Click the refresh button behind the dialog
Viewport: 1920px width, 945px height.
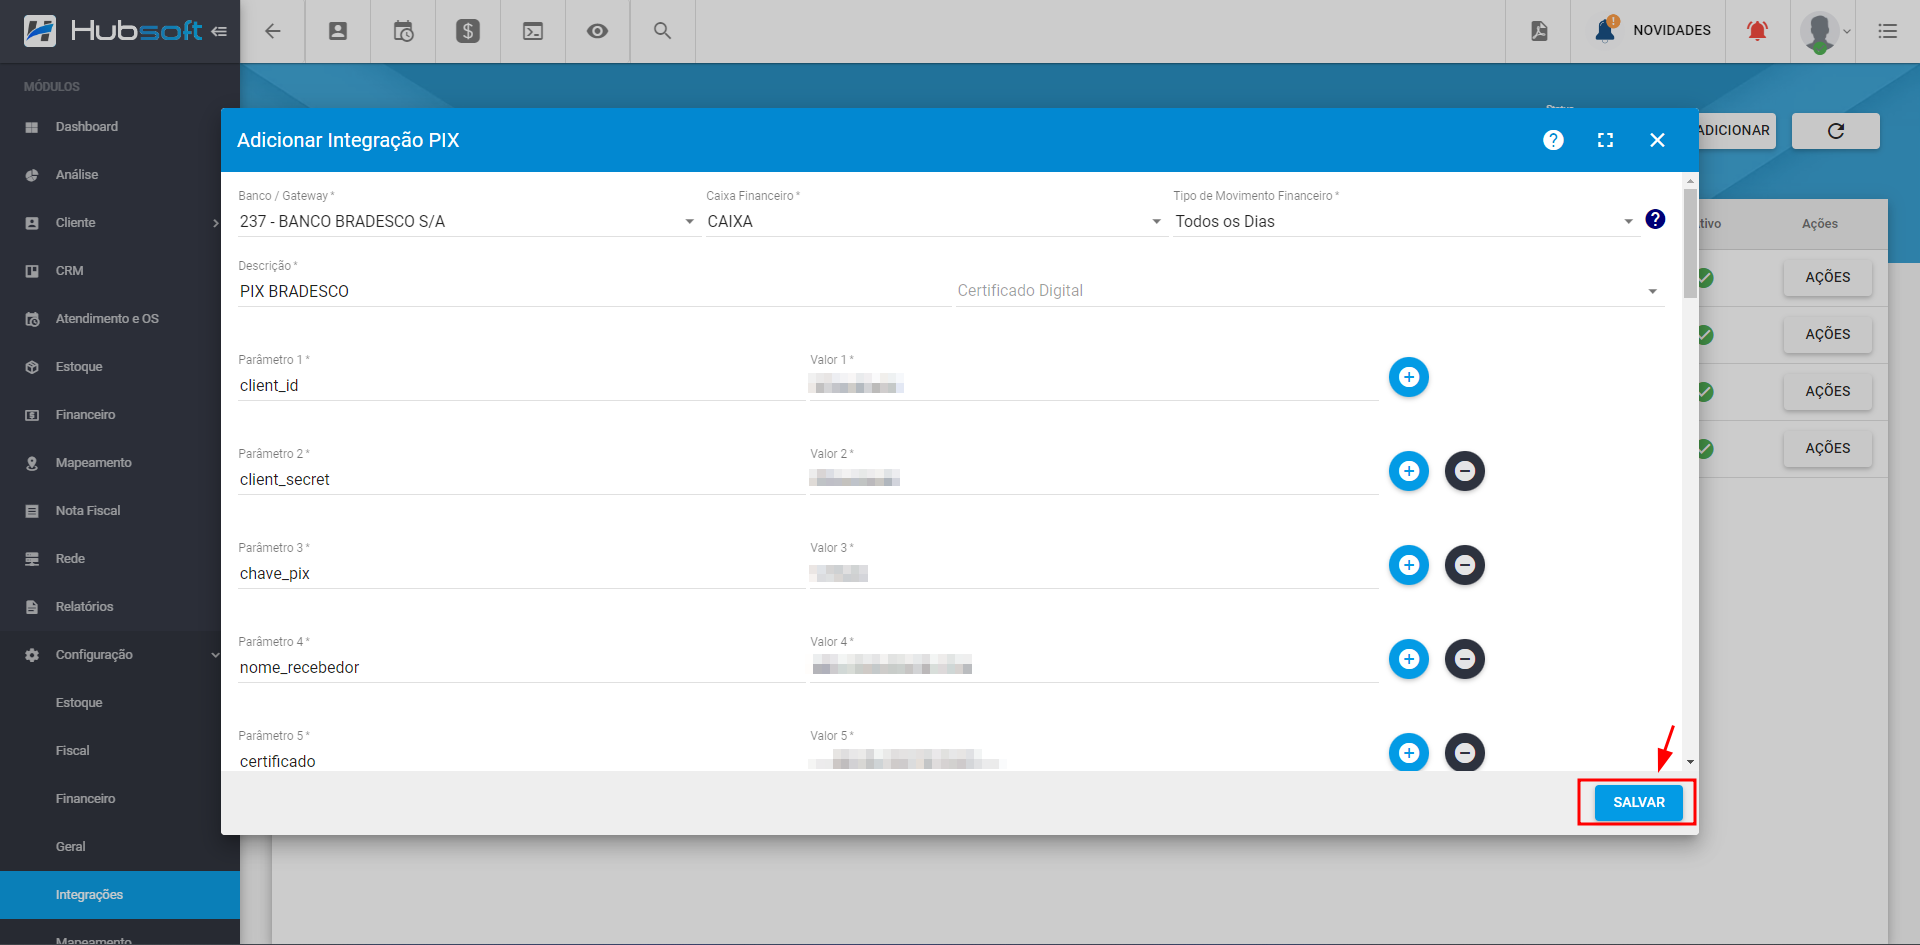point(1836,131)
